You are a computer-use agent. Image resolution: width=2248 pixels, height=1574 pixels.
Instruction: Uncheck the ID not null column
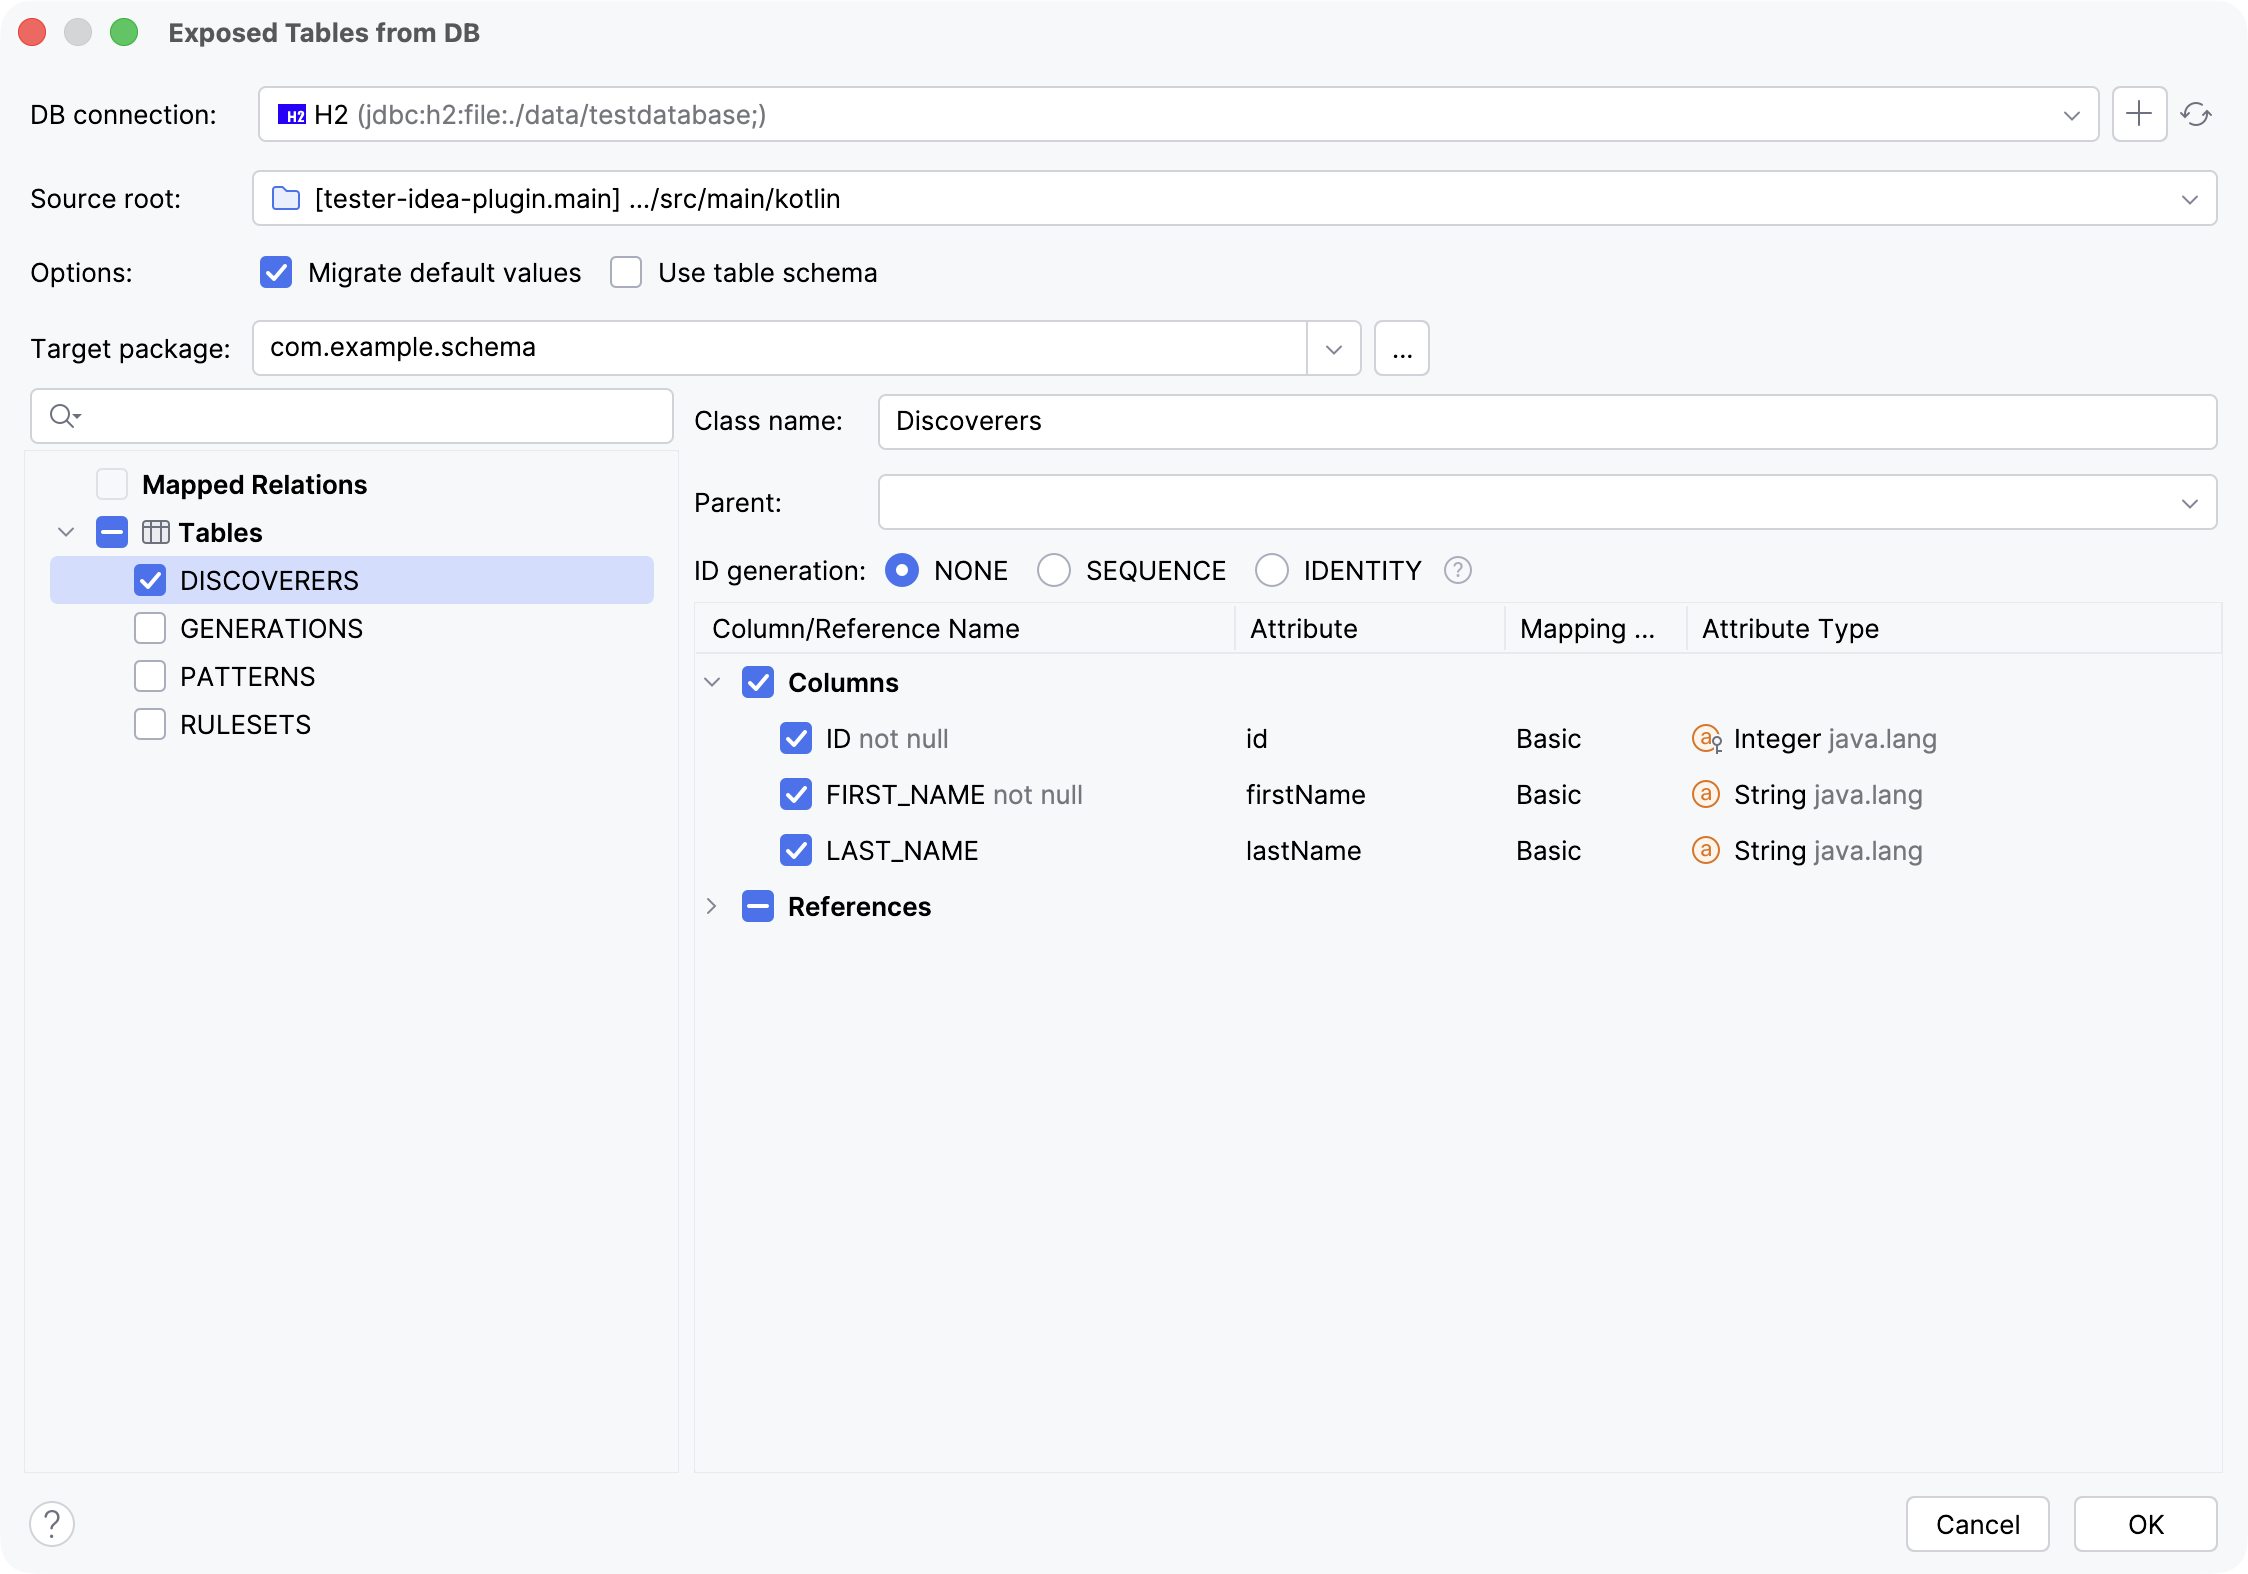pos(796,738)
